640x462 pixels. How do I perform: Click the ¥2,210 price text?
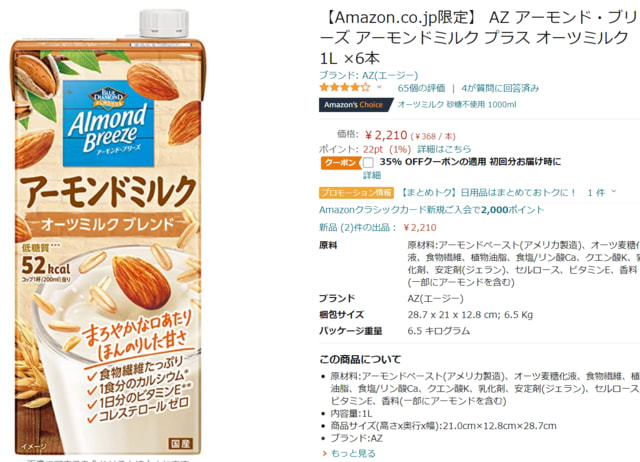[x=386, y=135]
